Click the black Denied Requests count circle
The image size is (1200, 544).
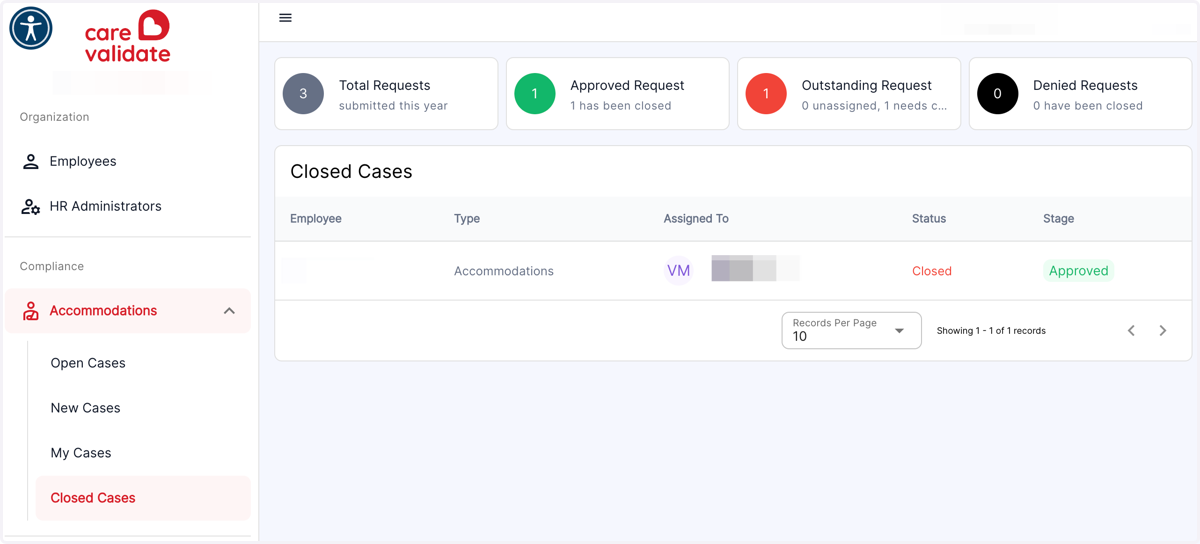point(997,94)
